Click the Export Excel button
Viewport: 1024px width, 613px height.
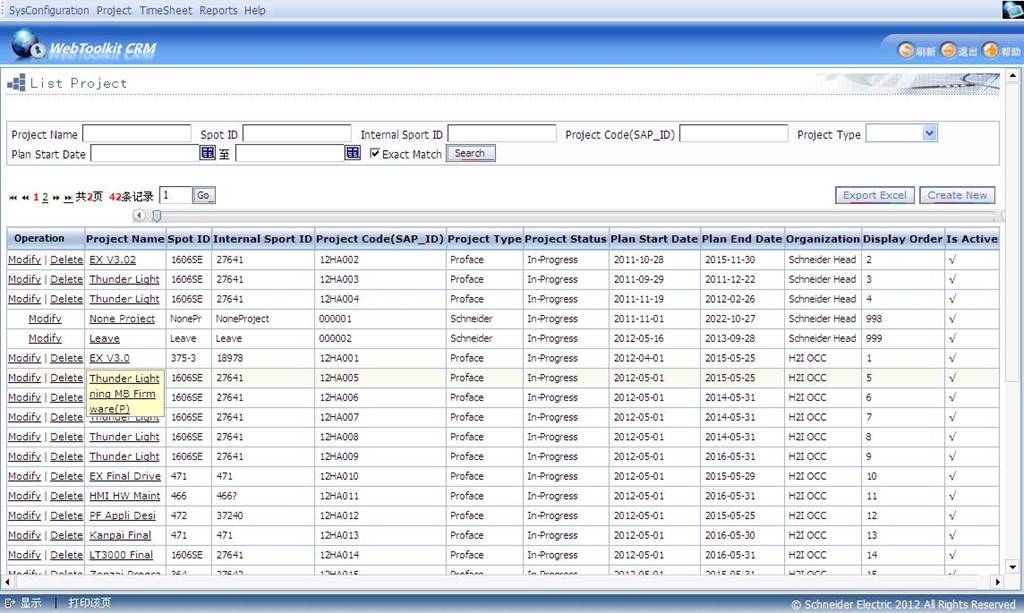click(x=874, y=195)
